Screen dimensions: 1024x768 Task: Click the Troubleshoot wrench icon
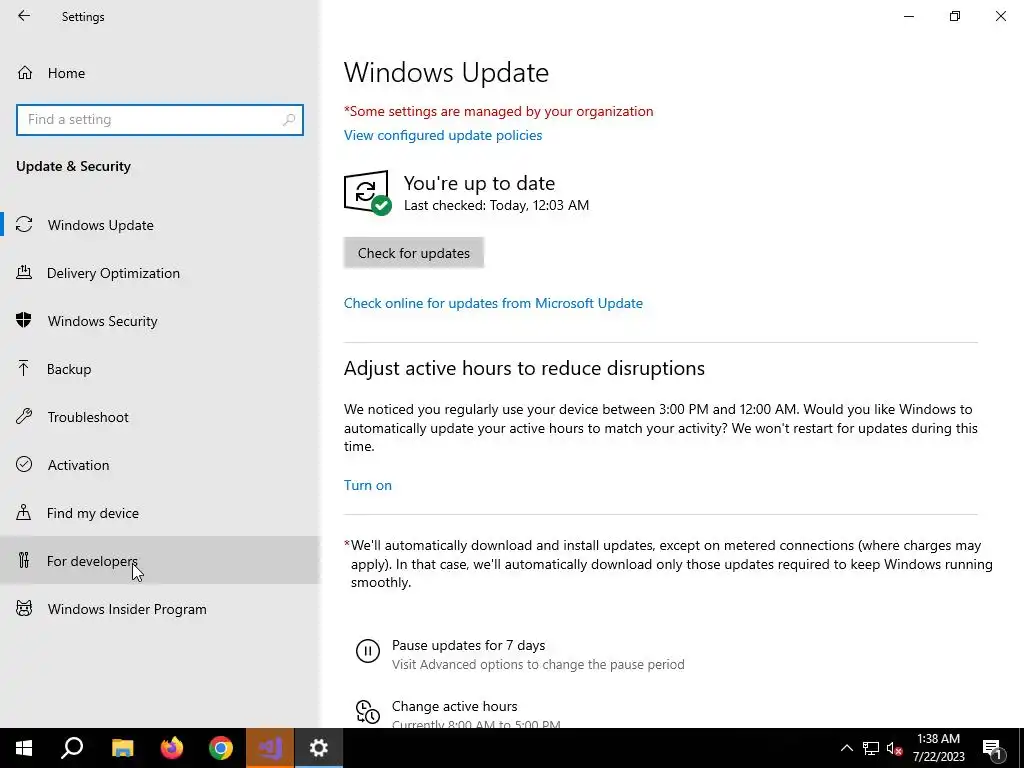(24, 417)
